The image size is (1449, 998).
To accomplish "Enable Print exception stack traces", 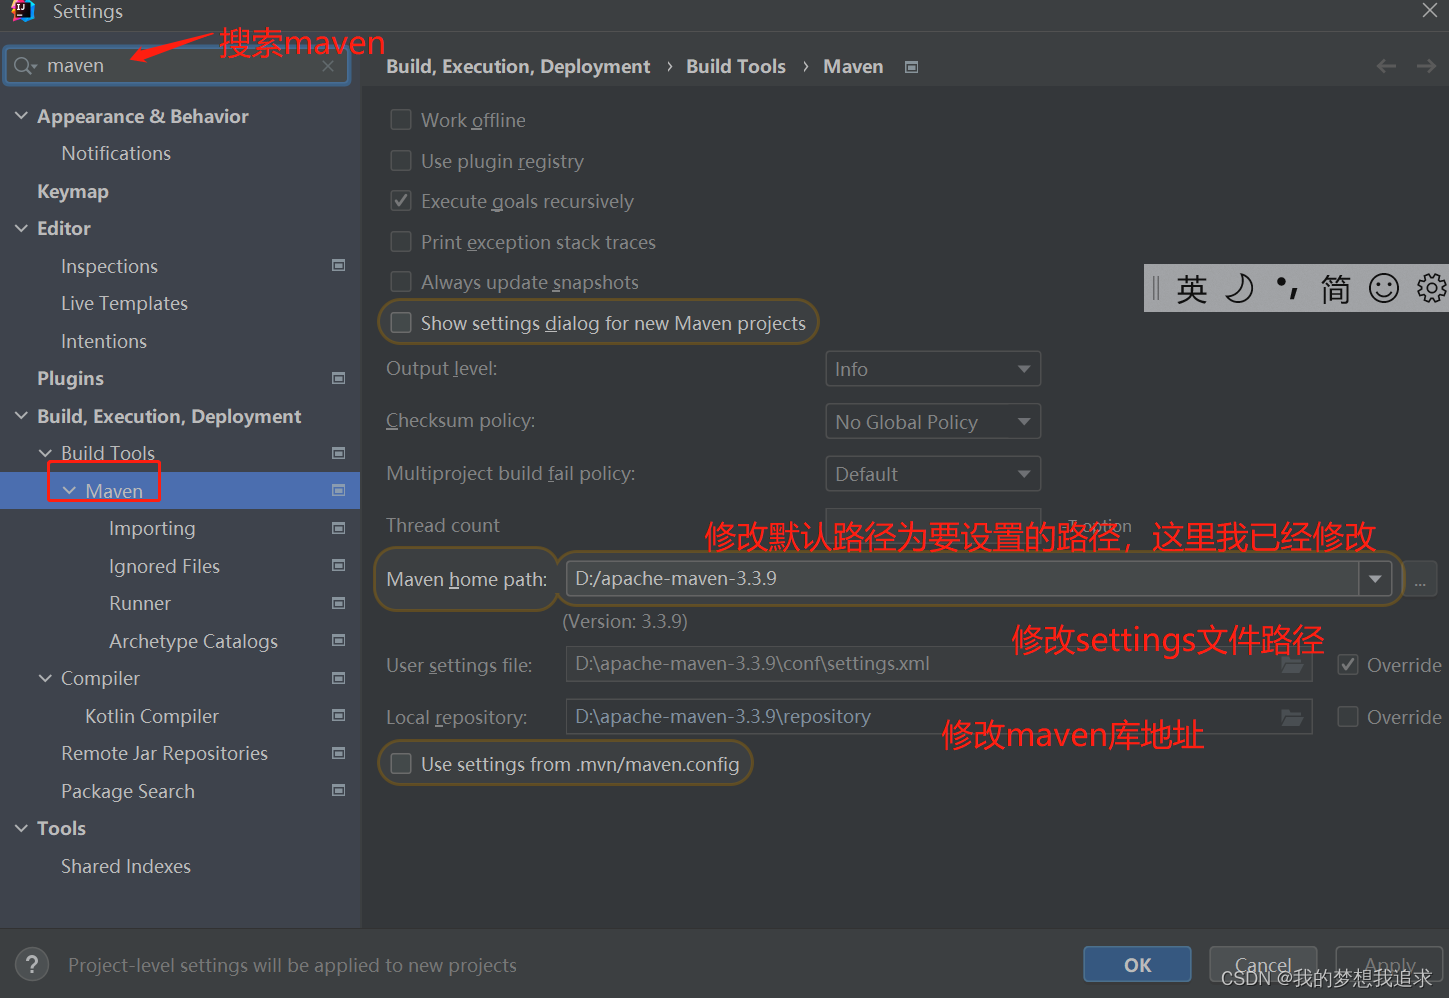I will point(401,242).
